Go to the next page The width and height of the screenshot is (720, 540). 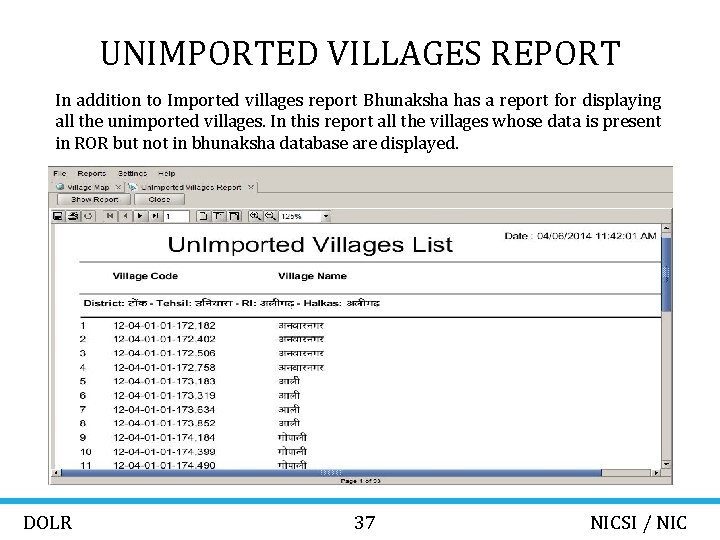point(140,216)
